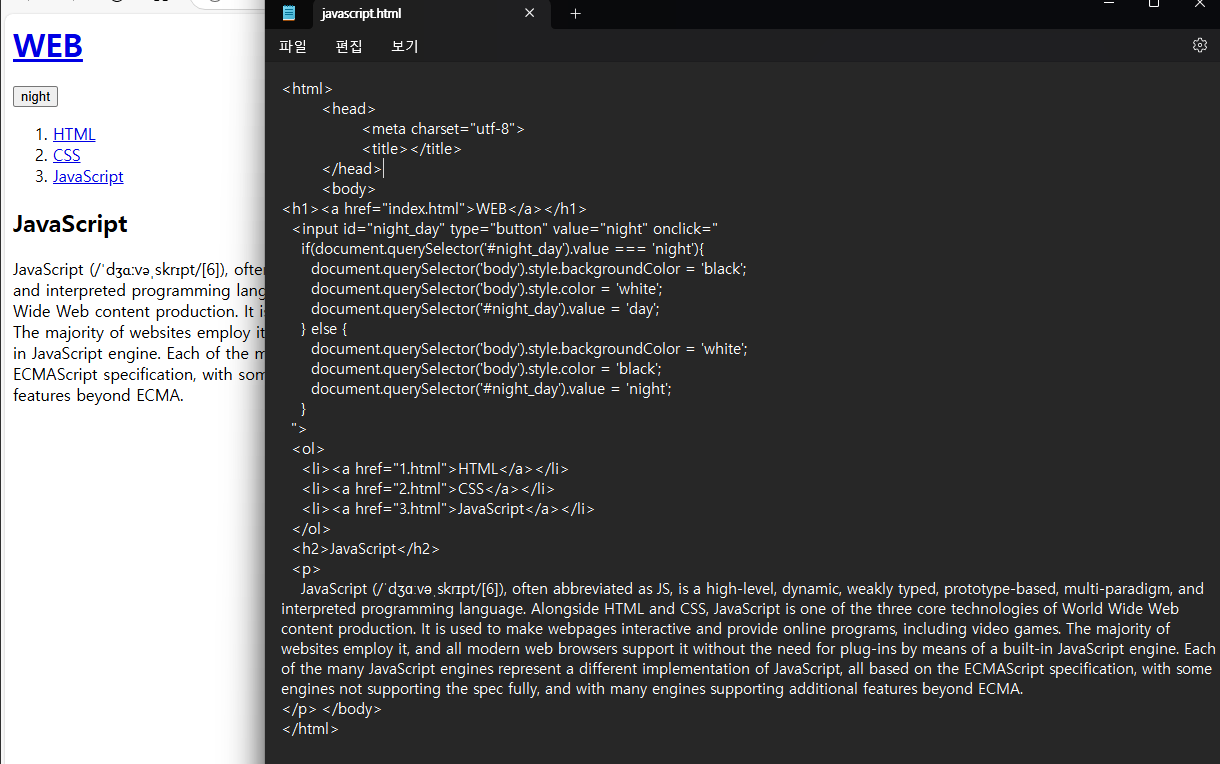This screenshot has height=764, width=1220.
Task: Click the backgroundColor = 'black' line
Action: (529, 269)
